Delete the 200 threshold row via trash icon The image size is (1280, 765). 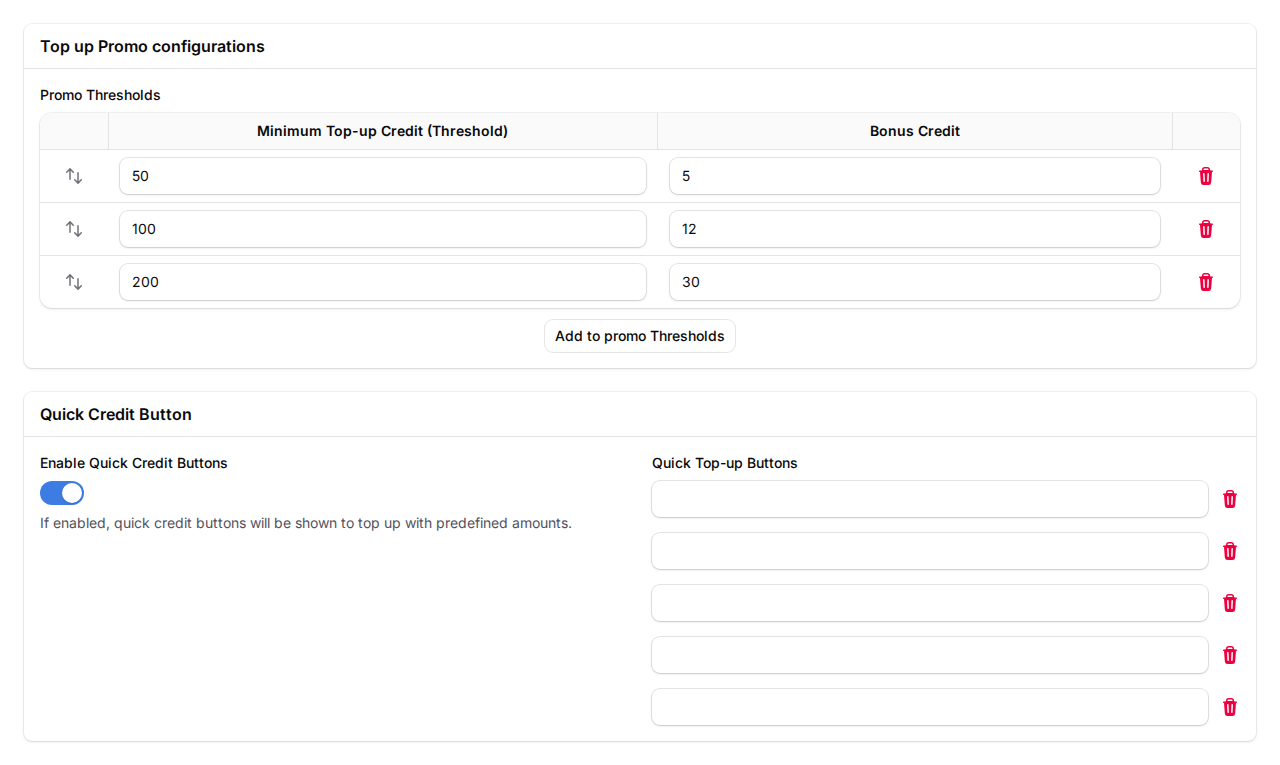1206,282
